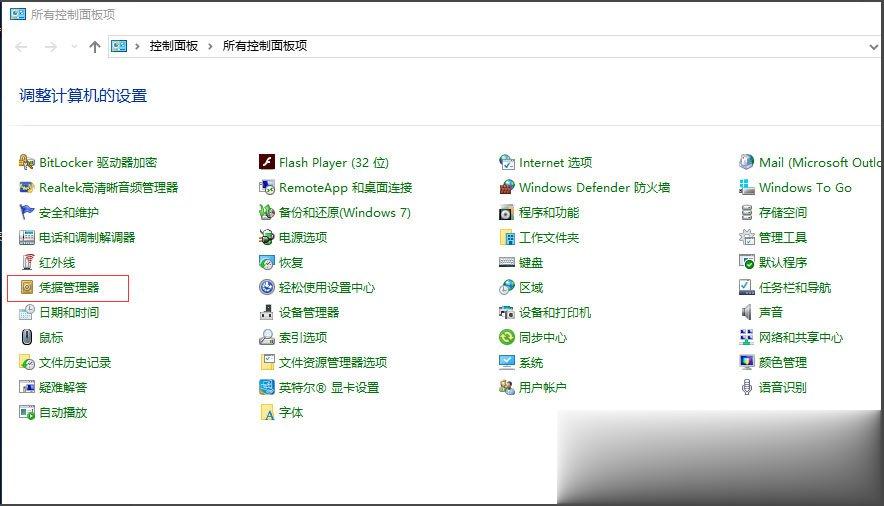884x506 pixels.
Task: Open the 安全和维护 flag icon
Action: pyautogui.click(x=26, y=212)
